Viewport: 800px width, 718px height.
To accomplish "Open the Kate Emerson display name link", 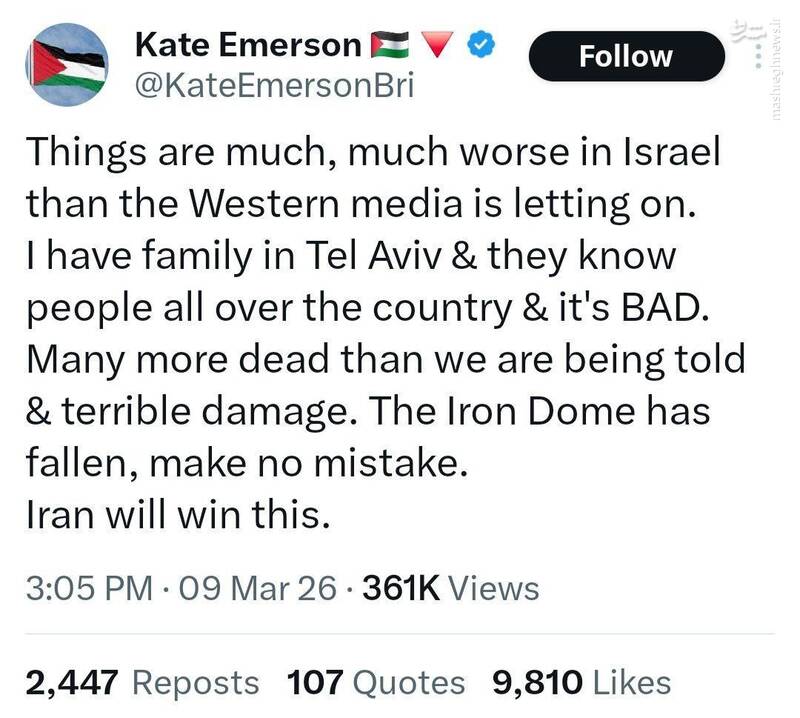I will [x=248, y=45].
